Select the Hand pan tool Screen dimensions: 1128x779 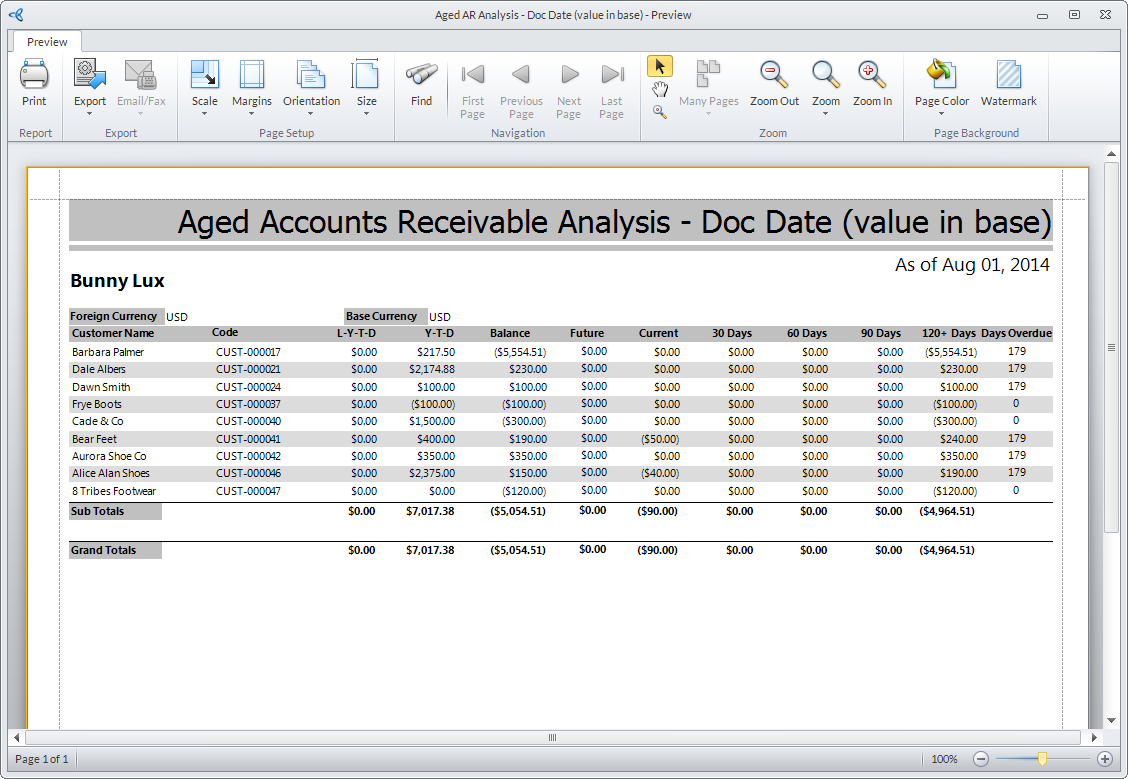pos(659,90)
